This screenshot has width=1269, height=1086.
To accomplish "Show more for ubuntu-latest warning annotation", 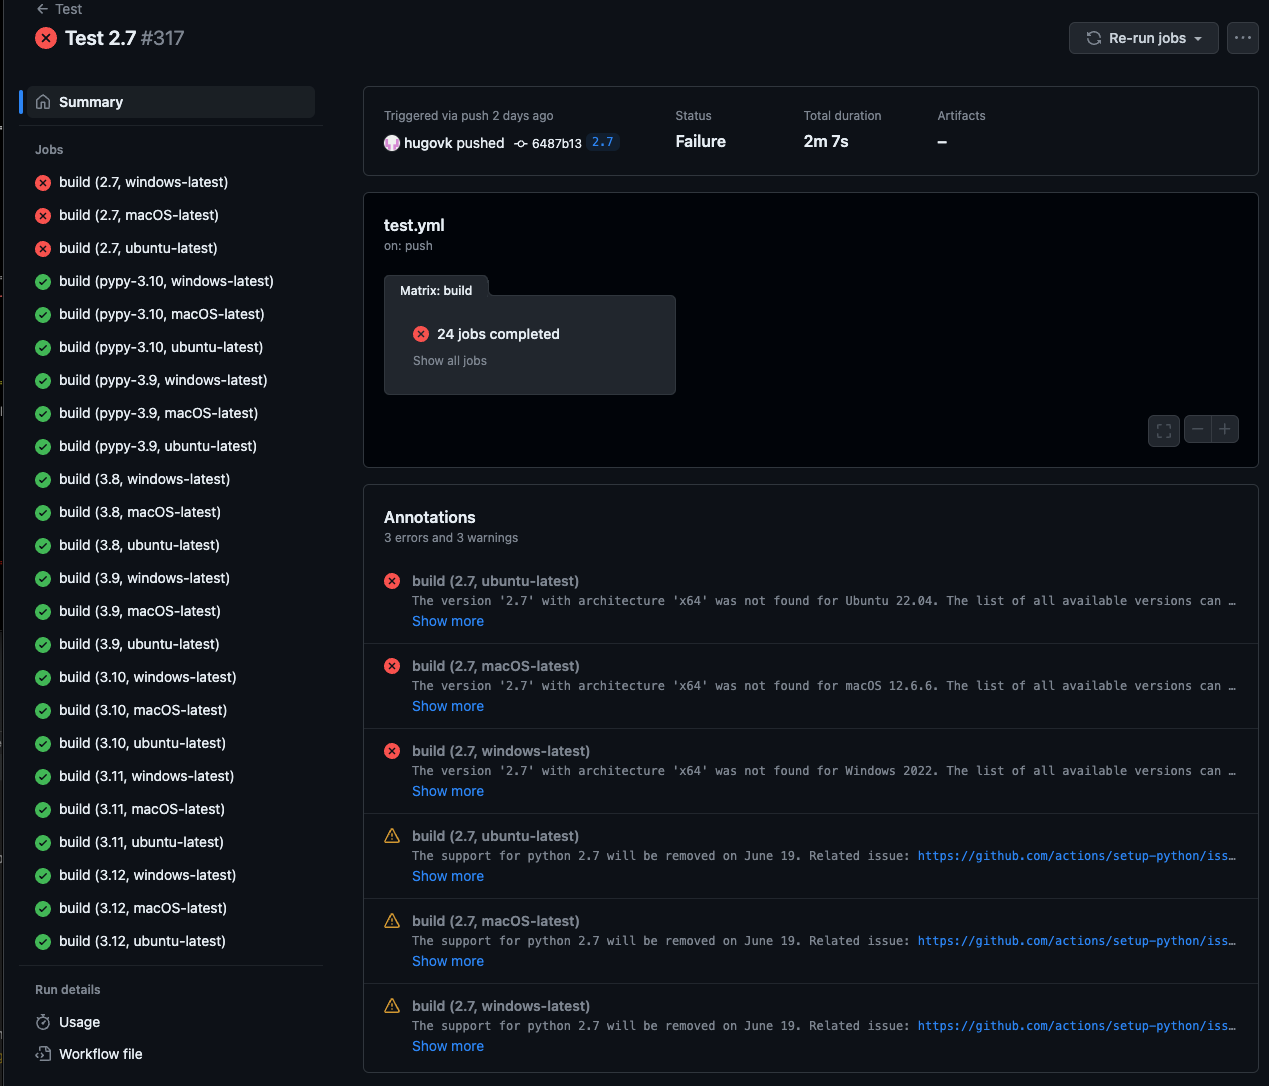I will pos(448,876).
